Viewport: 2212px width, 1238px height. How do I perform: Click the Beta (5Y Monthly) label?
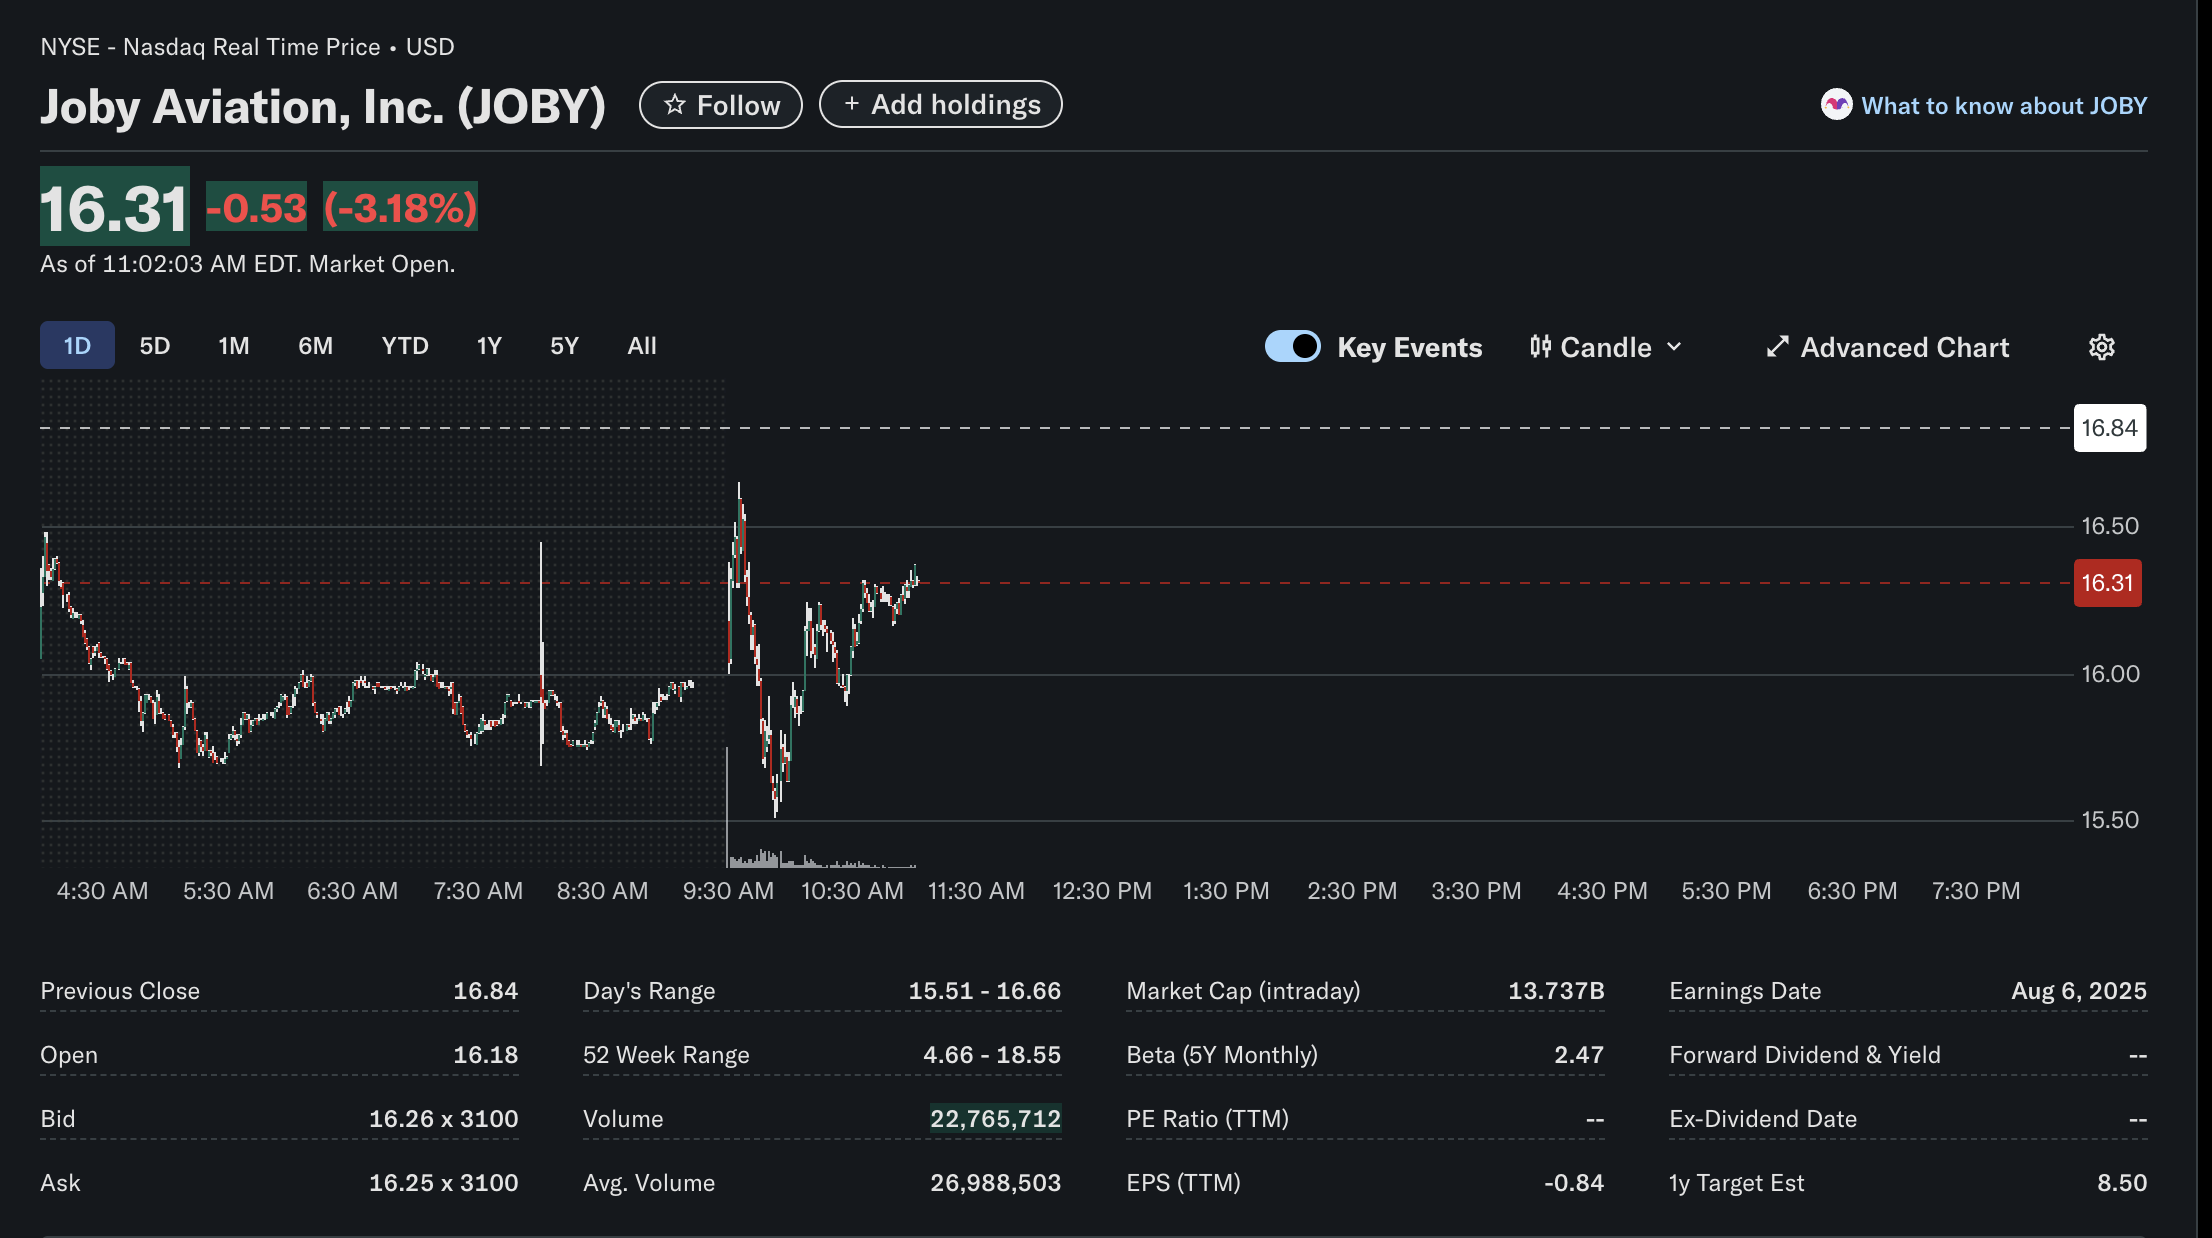point(1222,1055)
